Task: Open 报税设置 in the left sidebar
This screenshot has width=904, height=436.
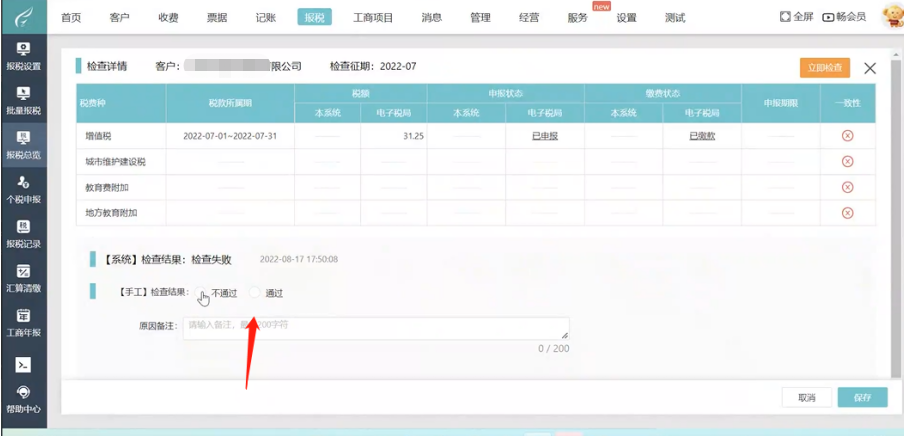Action: pyautogui.click(x=23, y=56)
